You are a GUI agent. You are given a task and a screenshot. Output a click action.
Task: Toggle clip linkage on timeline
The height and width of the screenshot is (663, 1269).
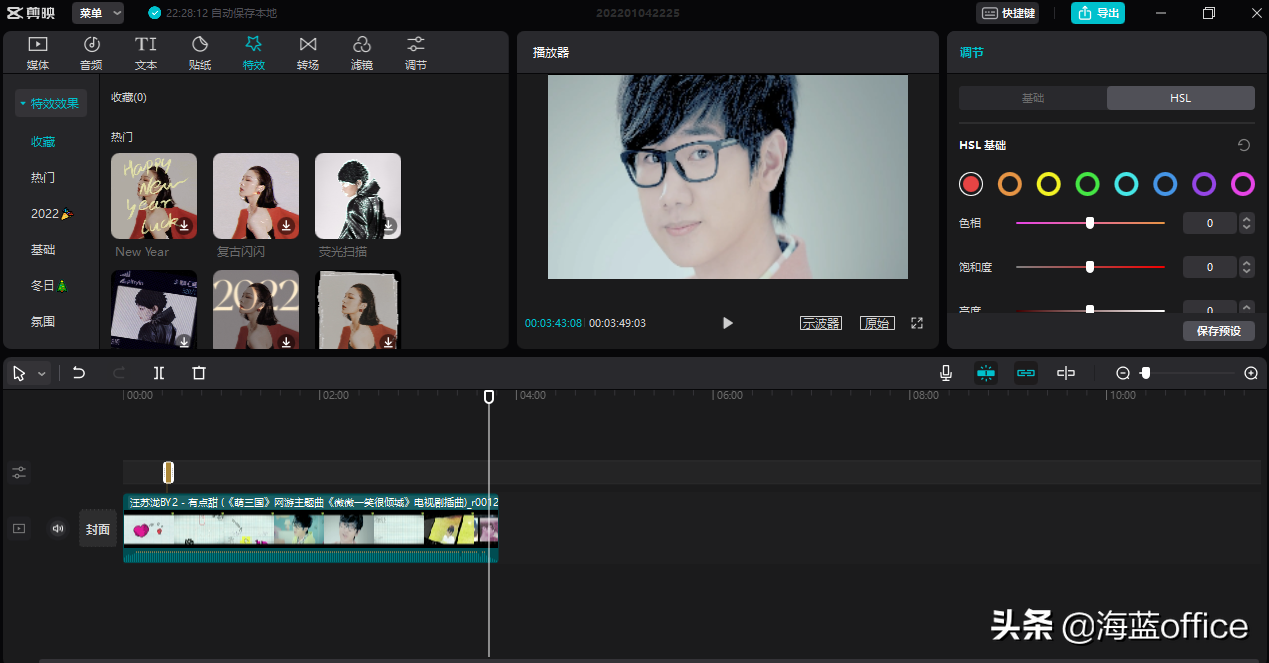pyautogui.click(x=1026, y=373)
